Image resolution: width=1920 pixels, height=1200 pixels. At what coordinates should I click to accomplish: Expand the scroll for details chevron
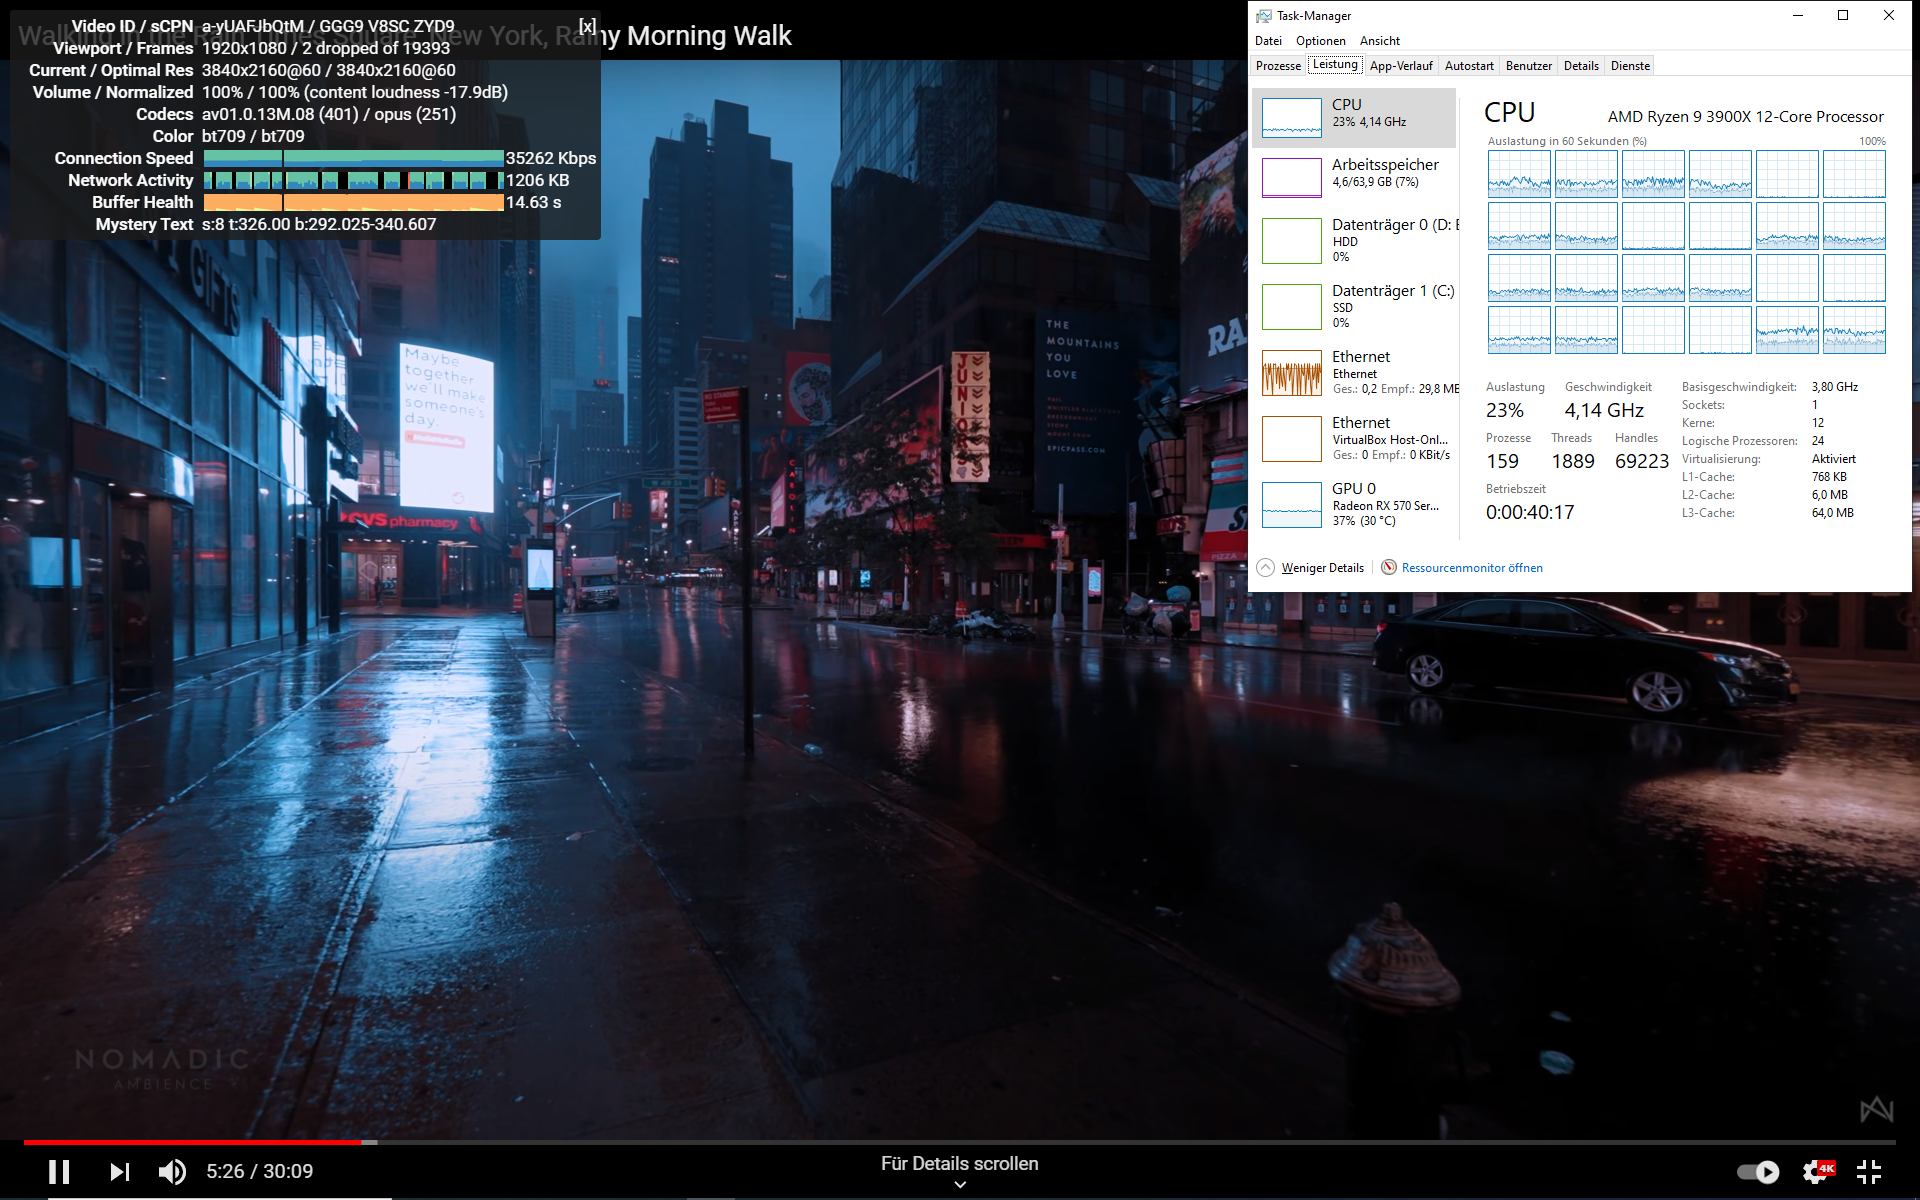[960, 1185]
